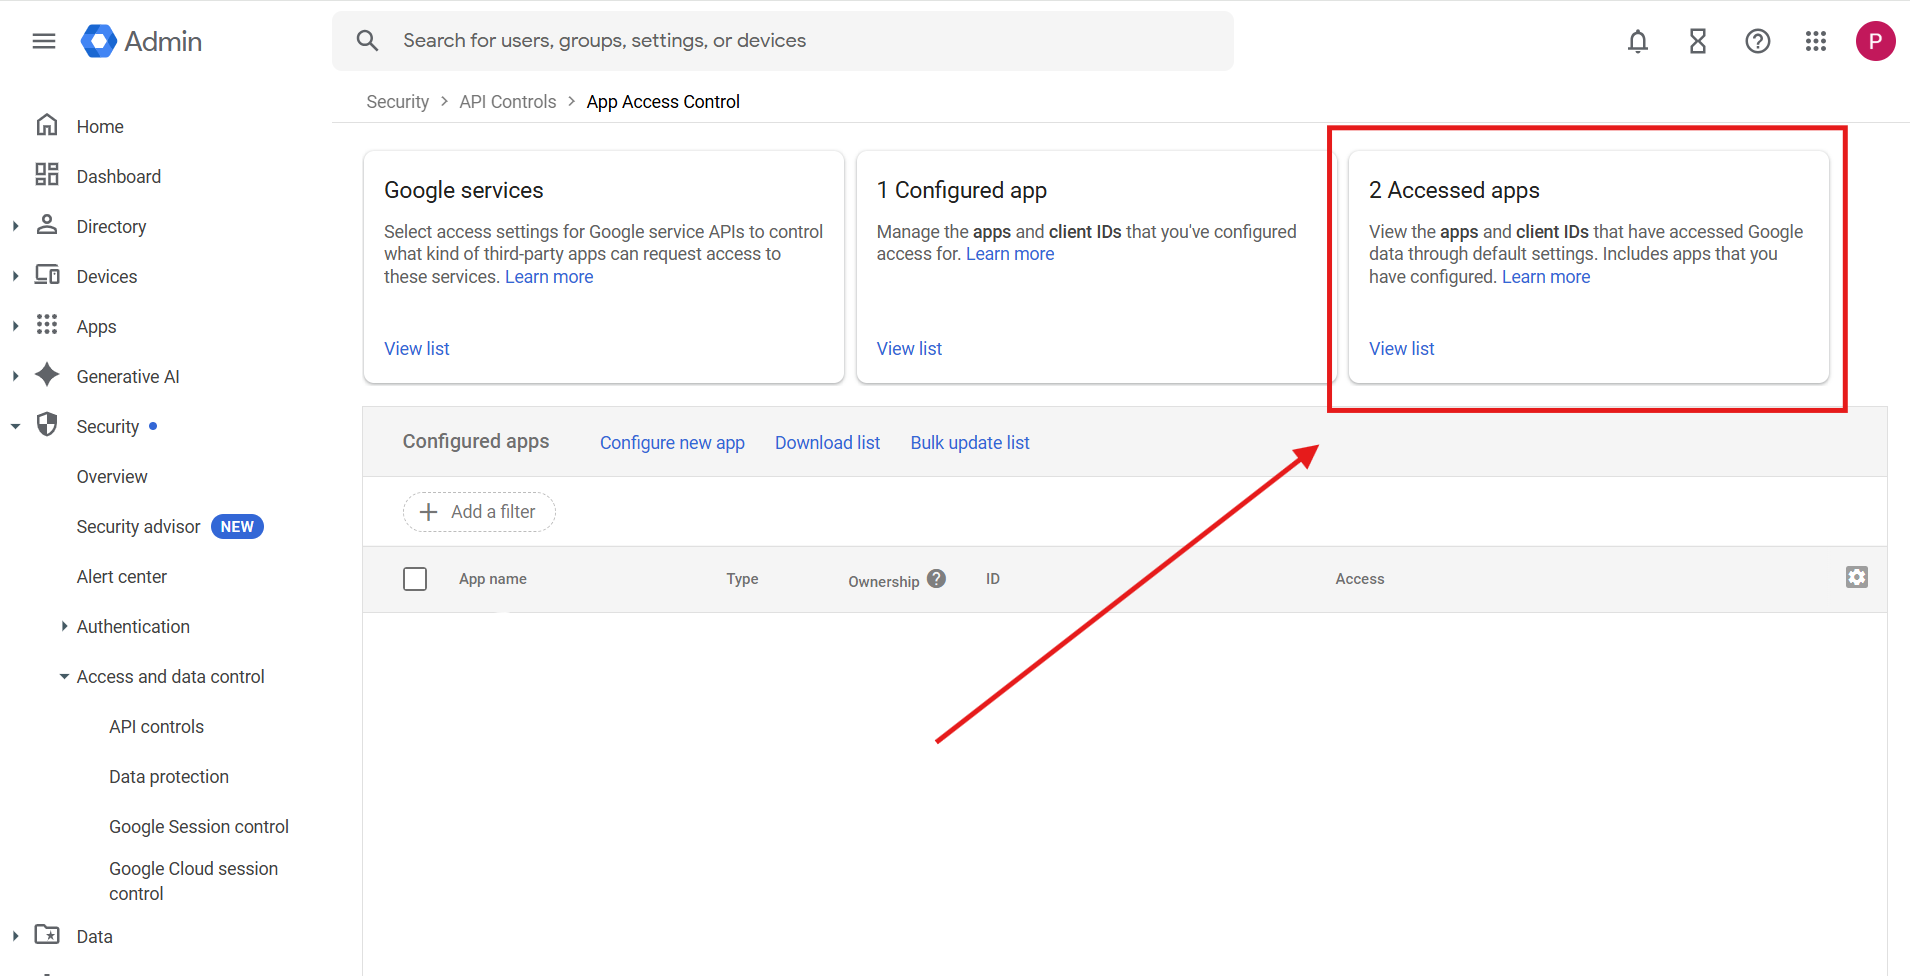Open the help question mark icon
The image size is (1910, 976).
[1758, 41]
